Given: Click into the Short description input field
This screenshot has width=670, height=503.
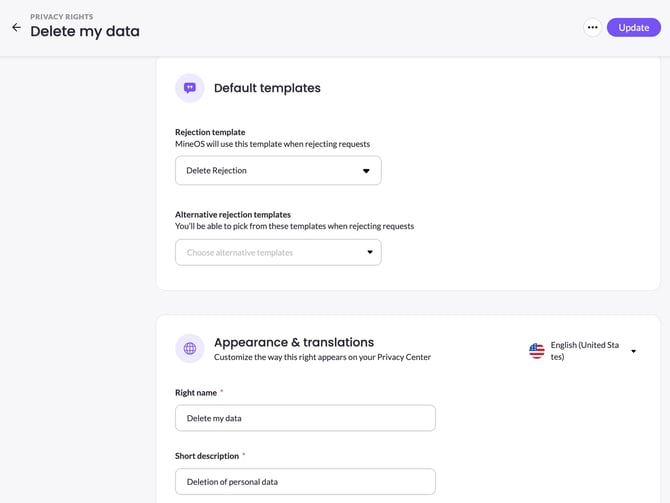Looking at the screenshot, I should click(305, 481).
